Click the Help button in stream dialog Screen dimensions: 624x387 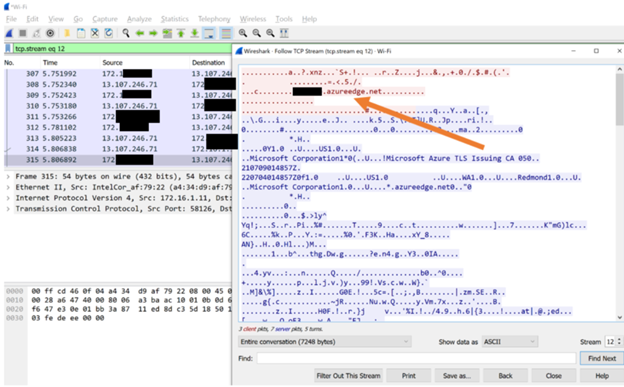(602, 376)
